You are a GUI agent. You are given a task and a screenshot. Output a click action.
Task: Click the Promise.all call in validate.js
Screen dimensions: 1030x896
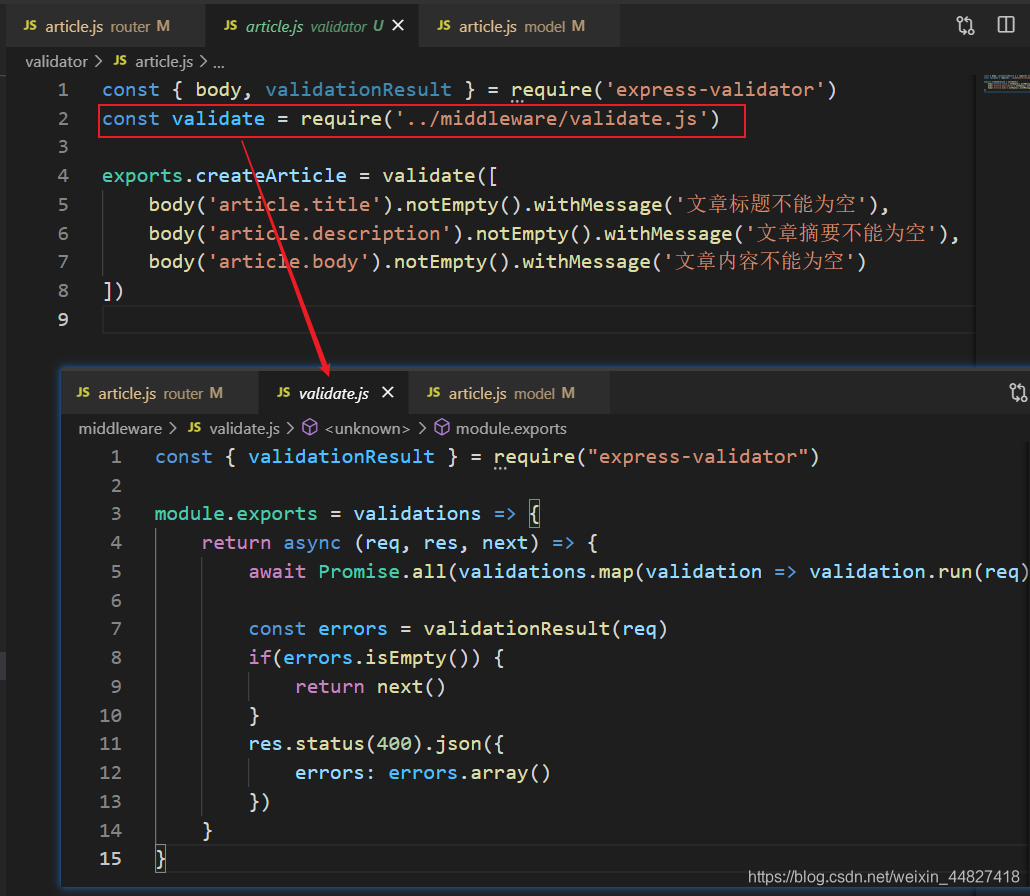pyautogui.click(x=384, y=572)
